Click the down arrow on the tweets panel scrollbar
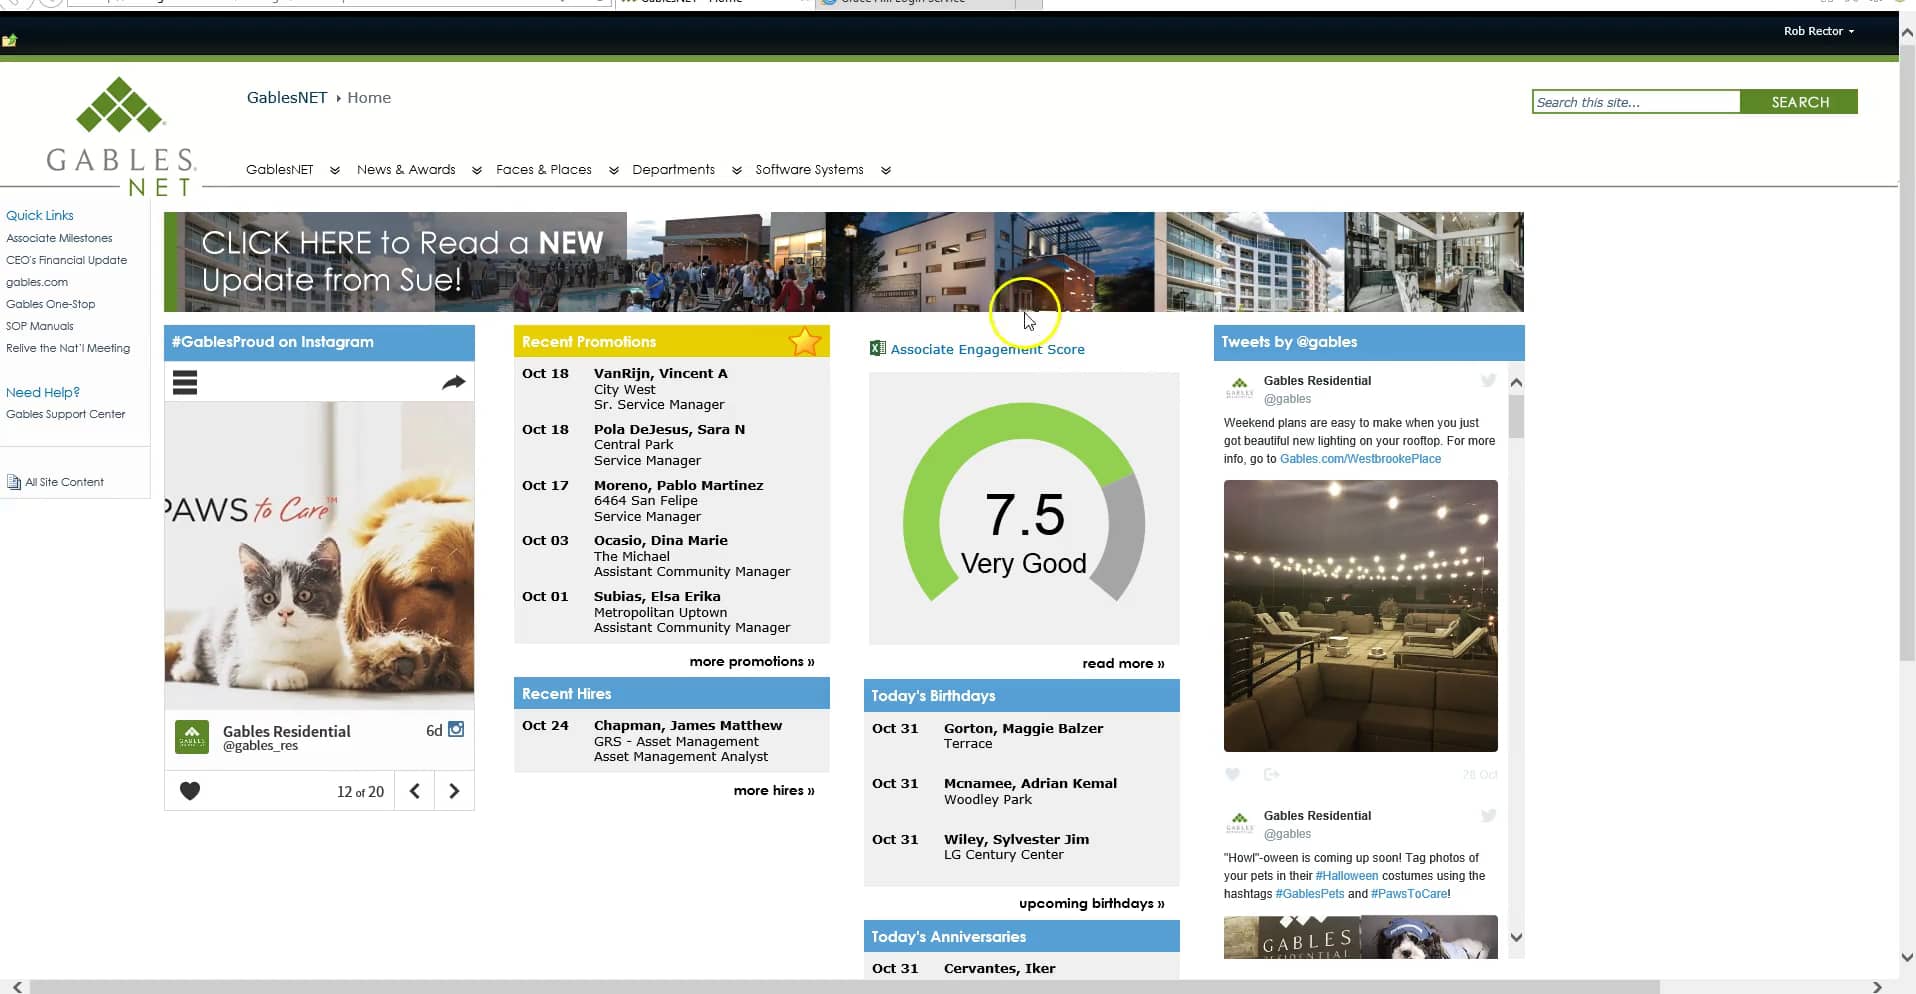This screenshot has width=1916, height=994. pos(1516,937)
